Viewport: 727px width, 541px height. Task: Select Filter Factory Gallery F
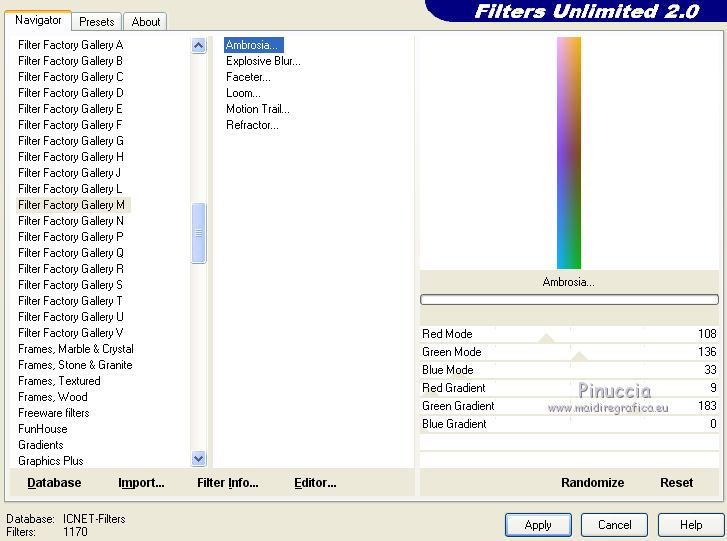pyautogui.click(x=70, y=125)
